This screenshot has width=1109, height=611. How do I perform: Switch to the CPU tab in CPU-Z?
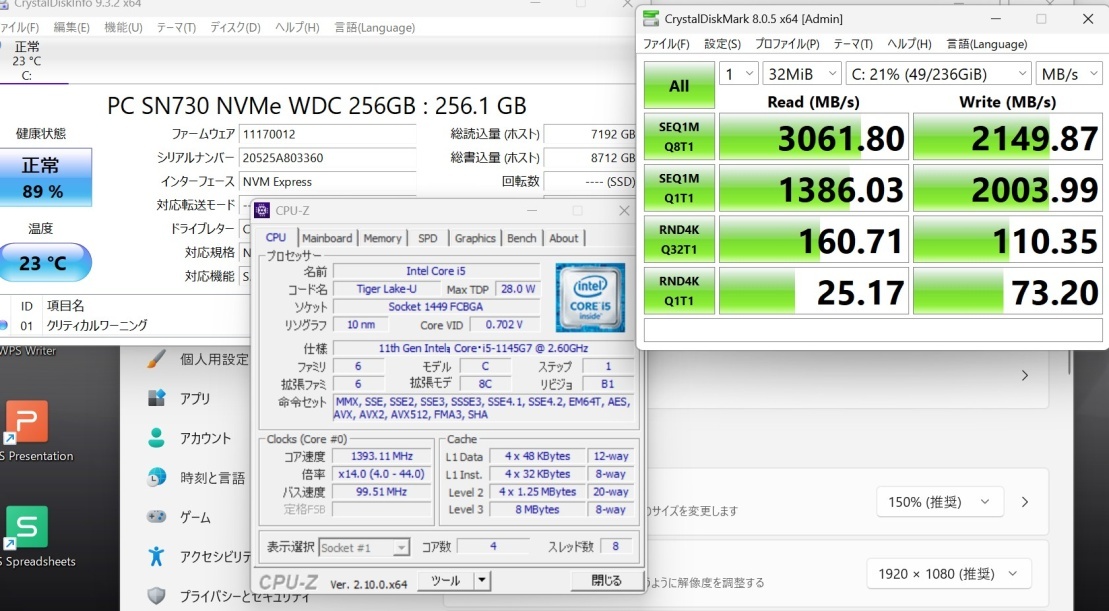tap(276, 238)
